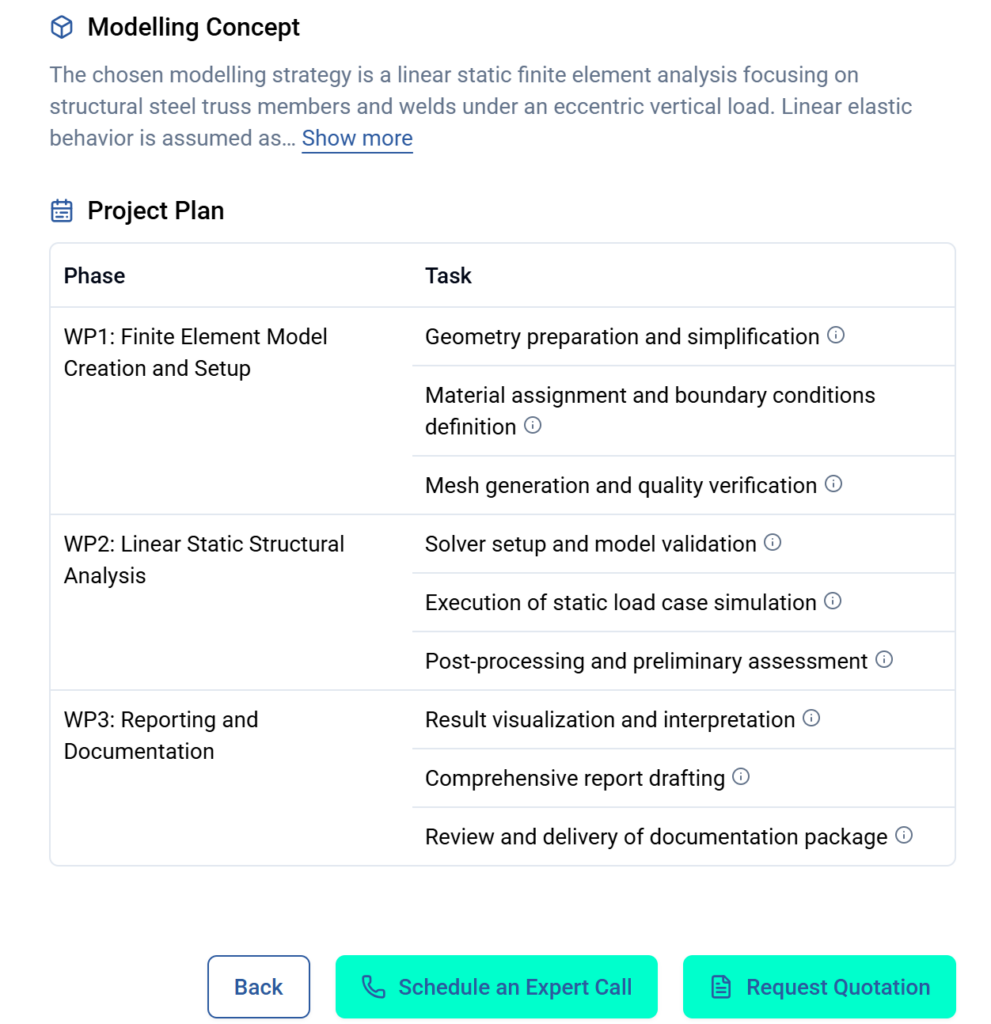Click info icon next to Solver setup and model validation
This screenshot has width=991, height=1024.
click(773, 543)
